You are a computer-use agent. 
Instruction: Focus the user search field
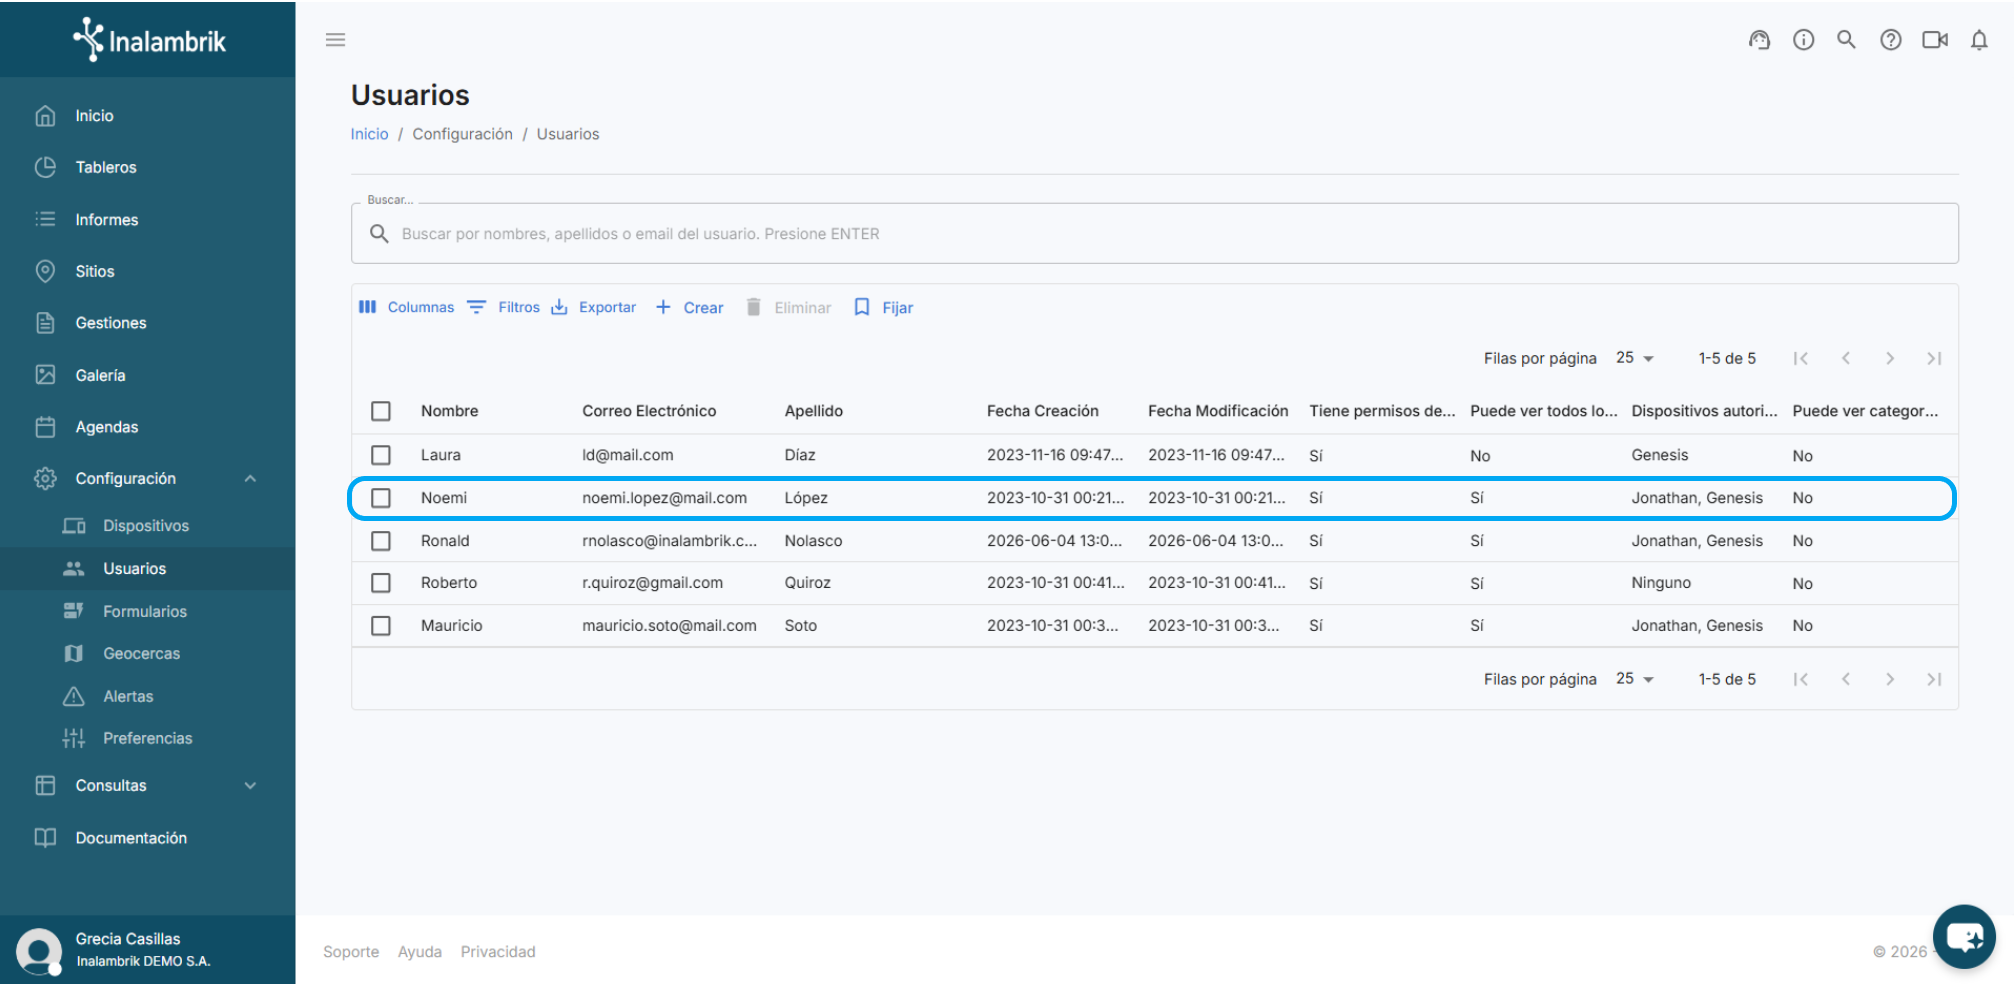tap(1154, 234)
